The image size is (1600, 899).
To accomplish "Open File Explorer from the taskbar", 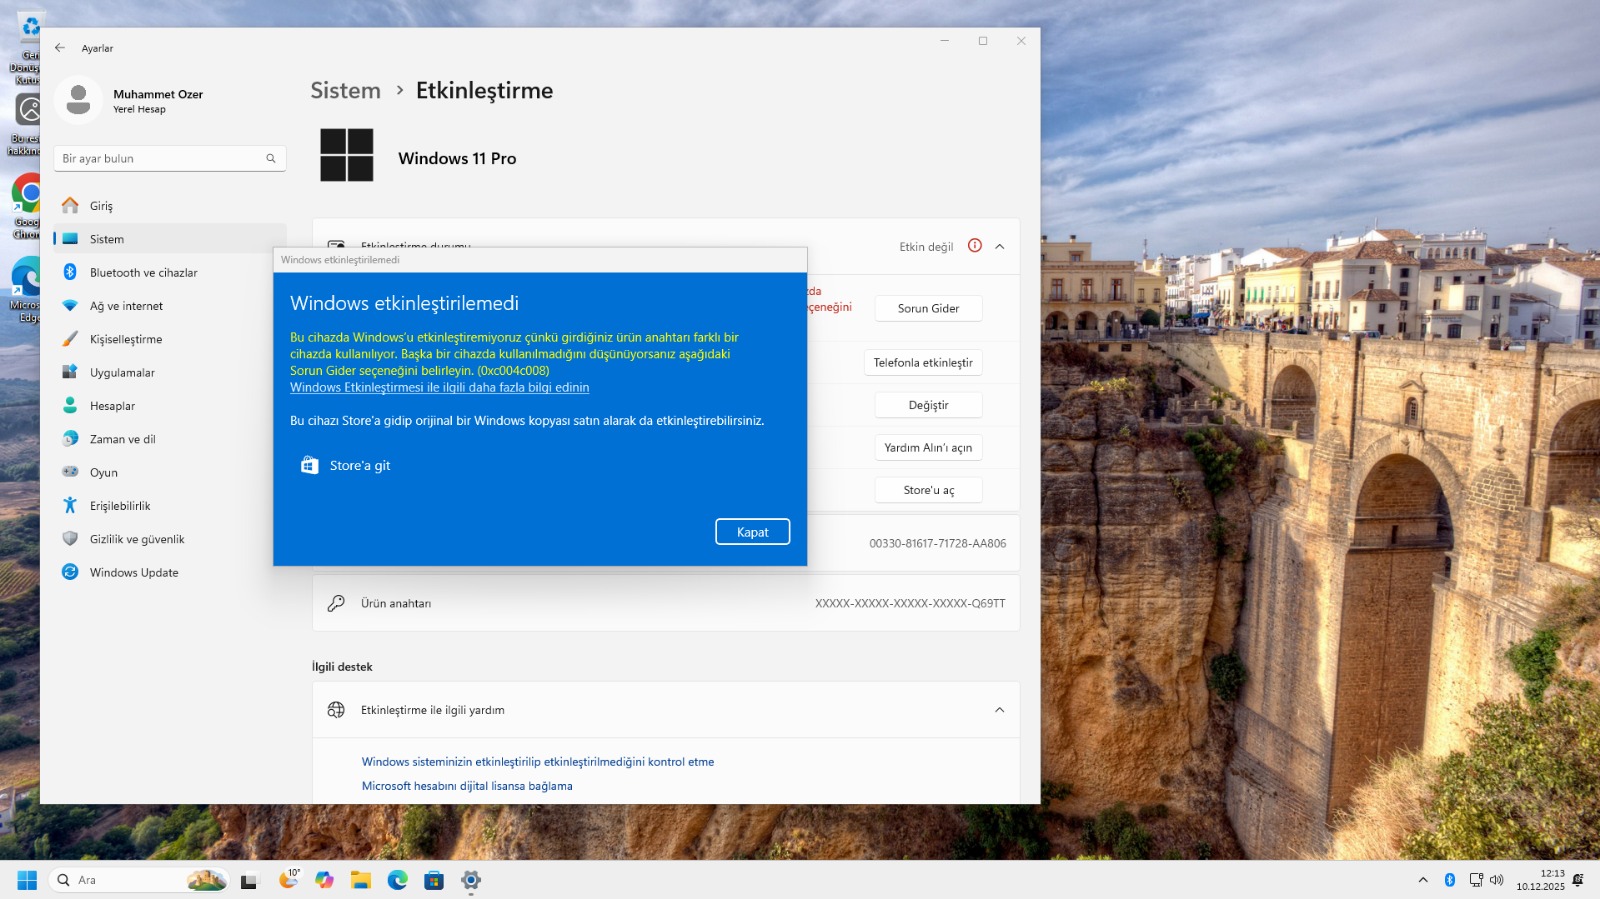I will click(x=361, y=880).
